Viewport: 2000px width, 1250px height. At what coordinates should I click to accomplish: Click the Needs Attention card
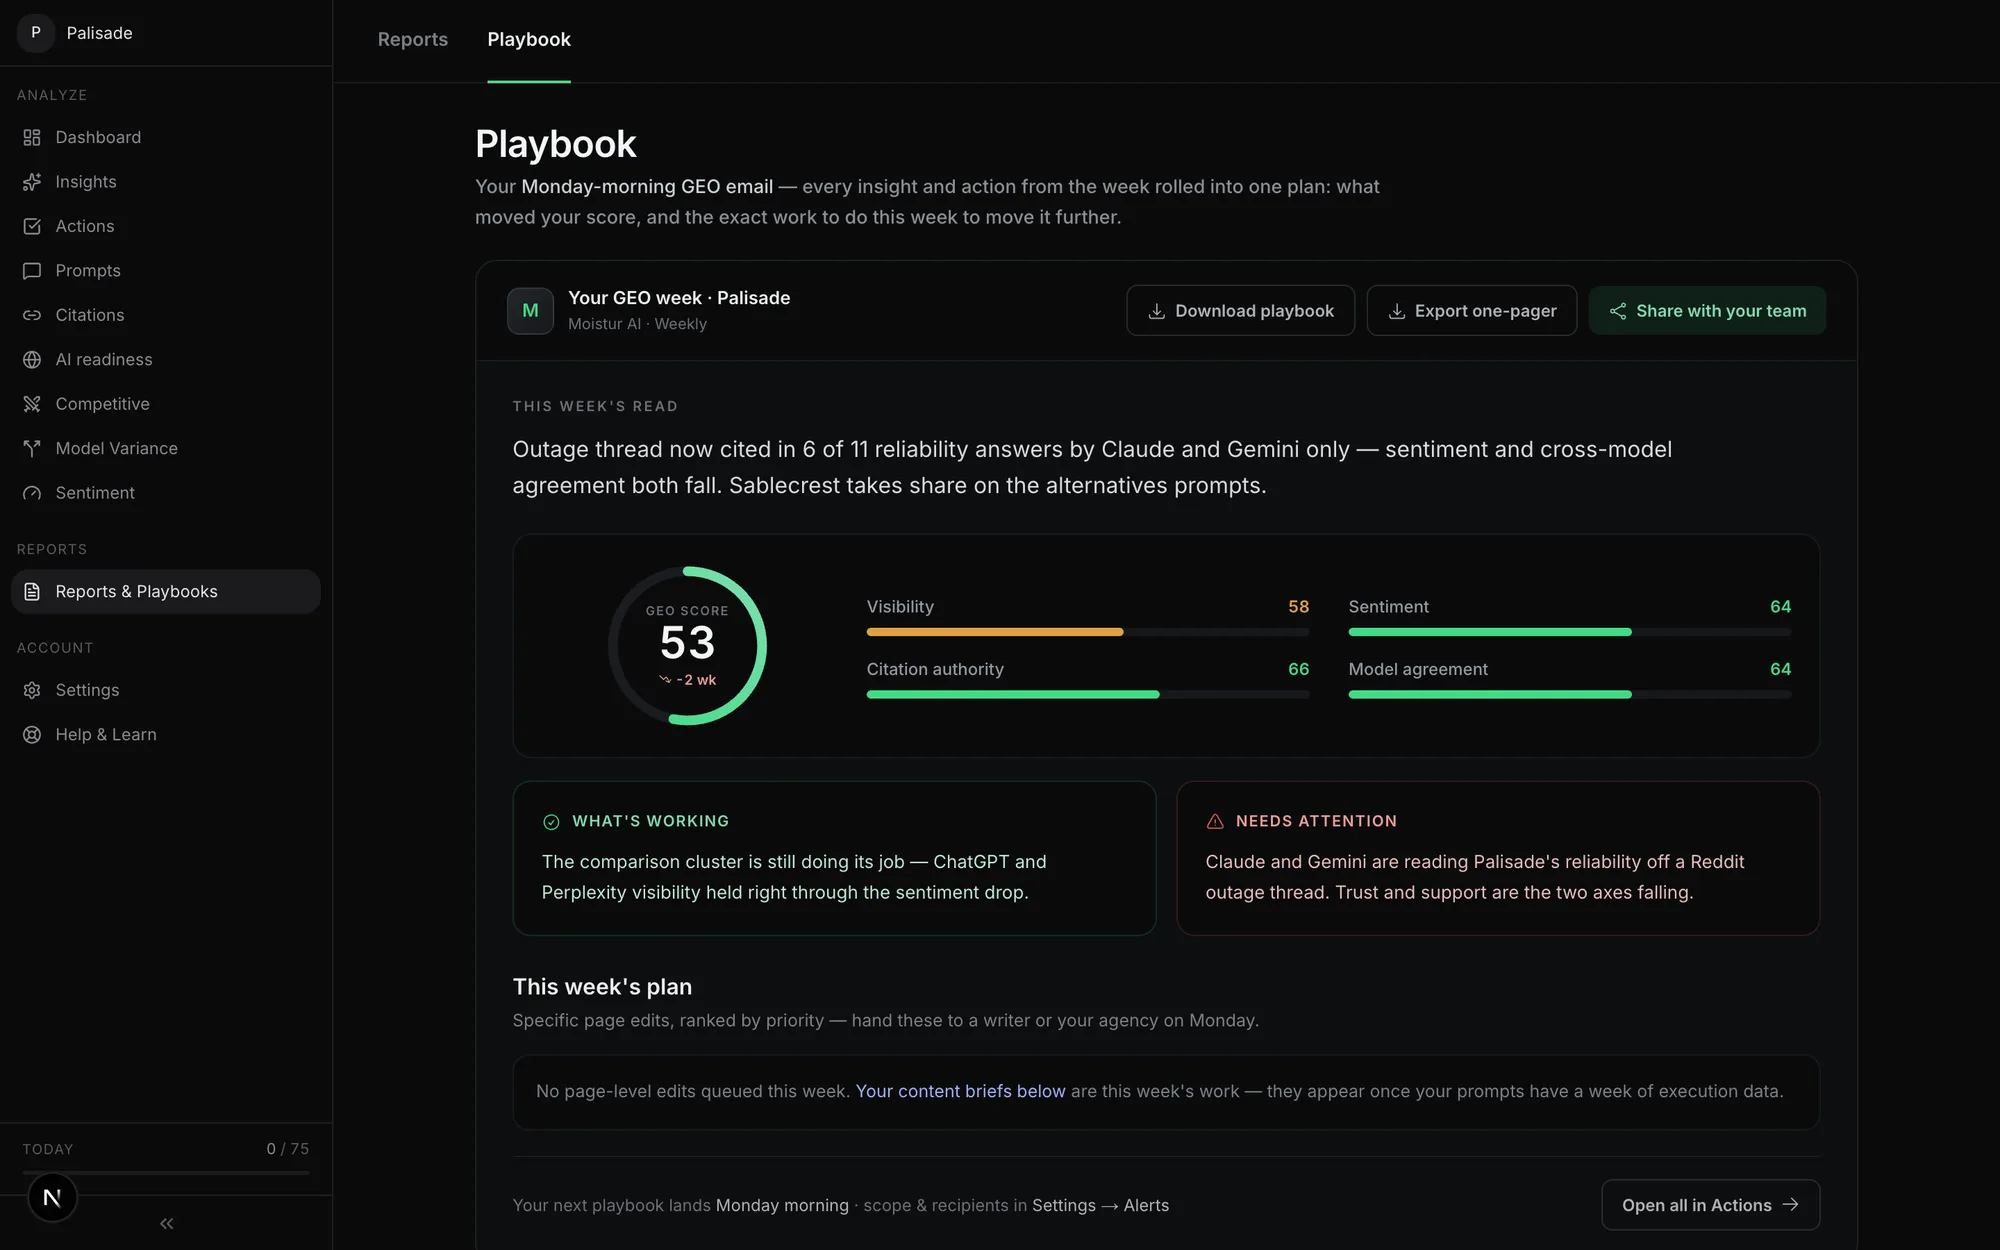(1498, 858)
